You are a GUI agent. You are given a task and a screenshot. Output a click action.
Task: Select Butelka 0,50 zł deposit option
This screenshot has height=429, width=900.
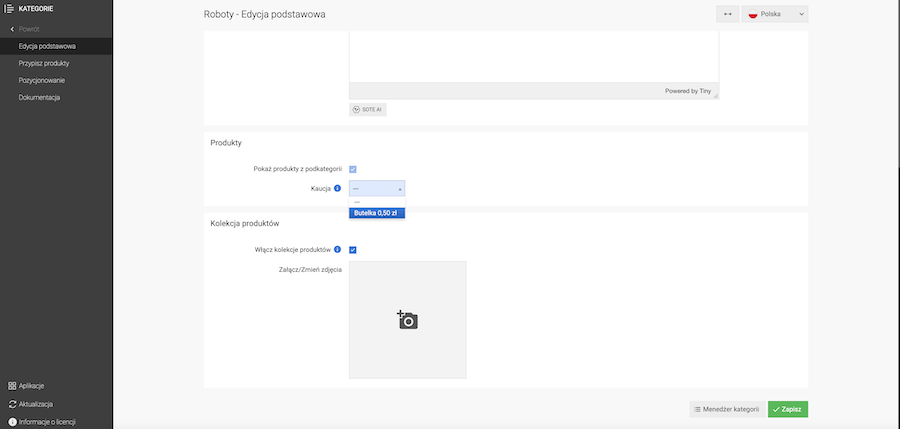pyautogui.click(x=377, y=212)
